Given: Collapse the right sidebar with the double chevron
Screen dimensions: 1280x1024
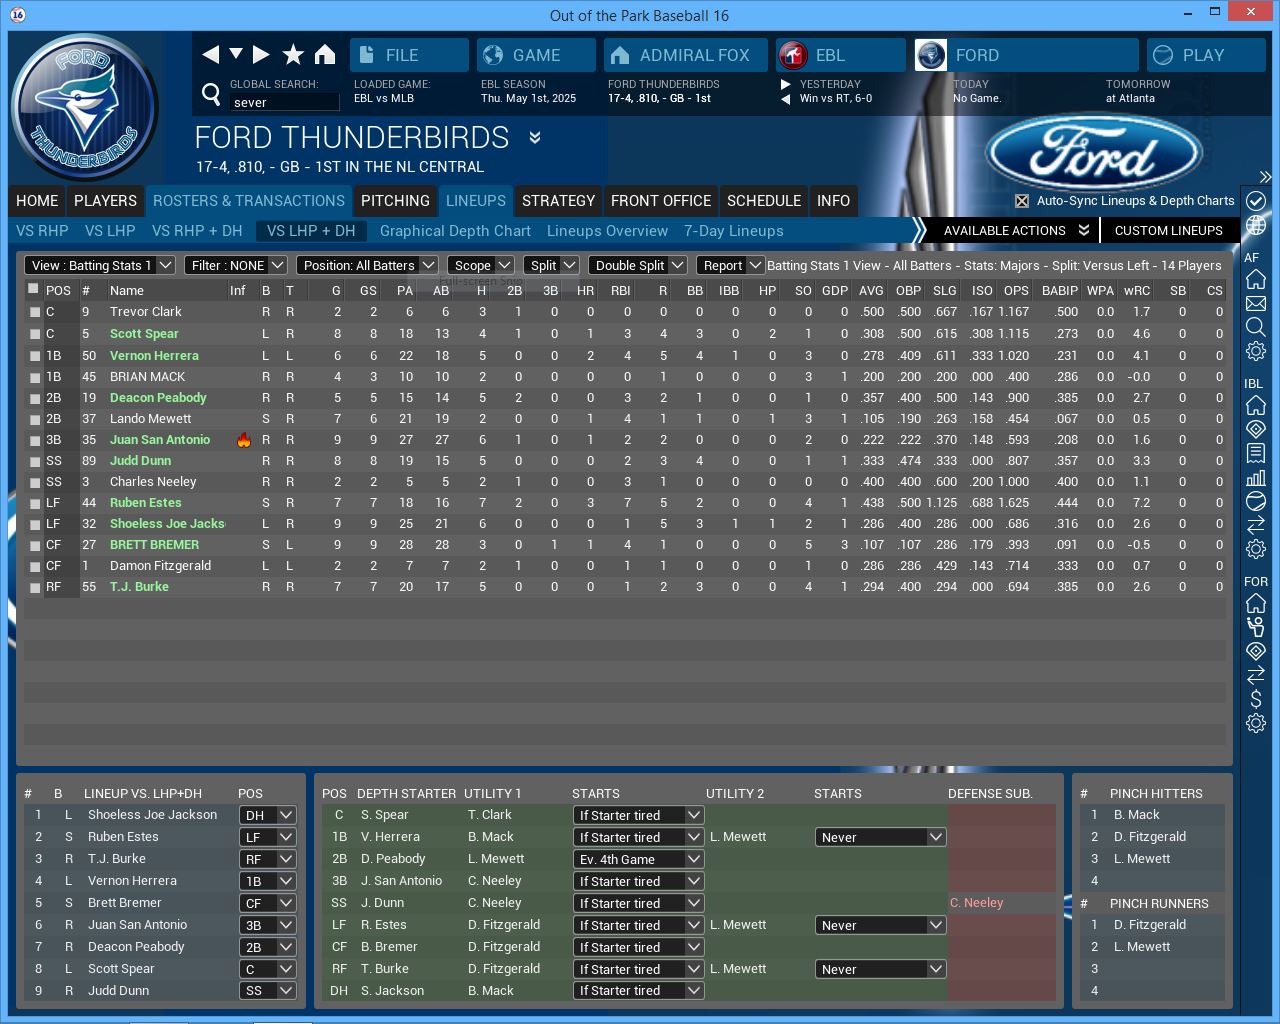Looking at the screenshot, I should [1265, 177].
